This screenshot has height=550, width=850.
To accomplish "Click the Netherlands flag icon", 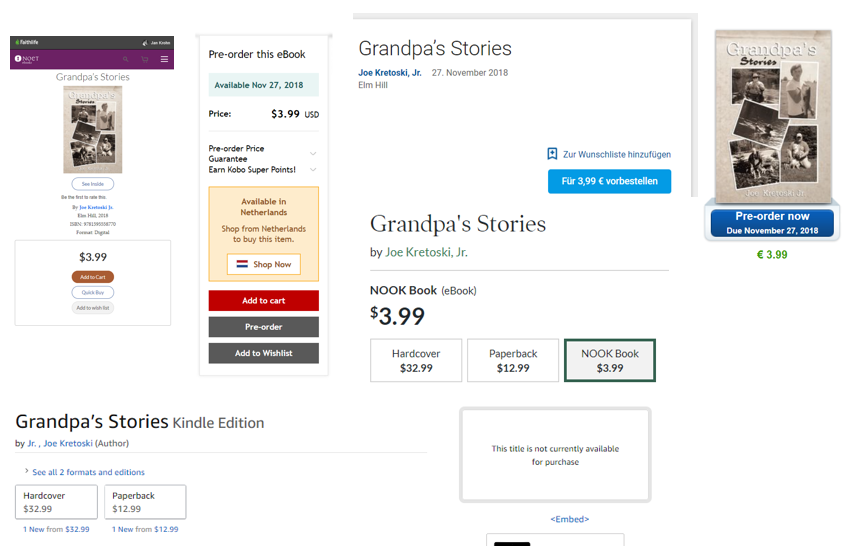I will click(x=241, y=265).
